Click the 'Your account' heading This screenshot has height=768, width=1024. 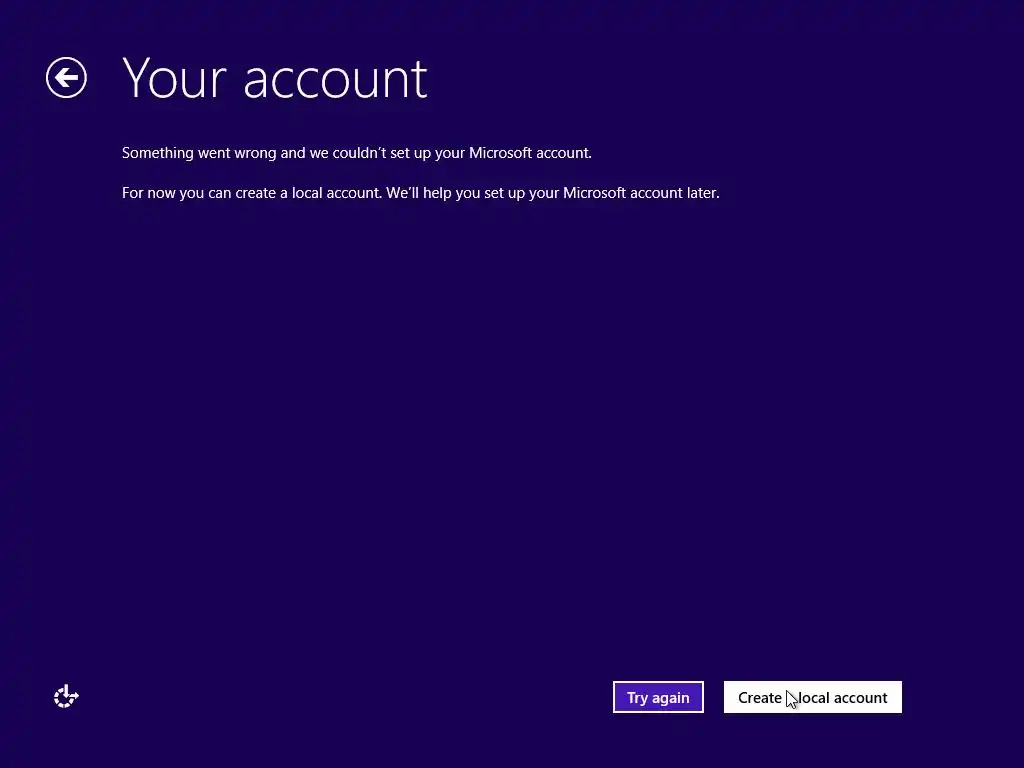point(275,79)
